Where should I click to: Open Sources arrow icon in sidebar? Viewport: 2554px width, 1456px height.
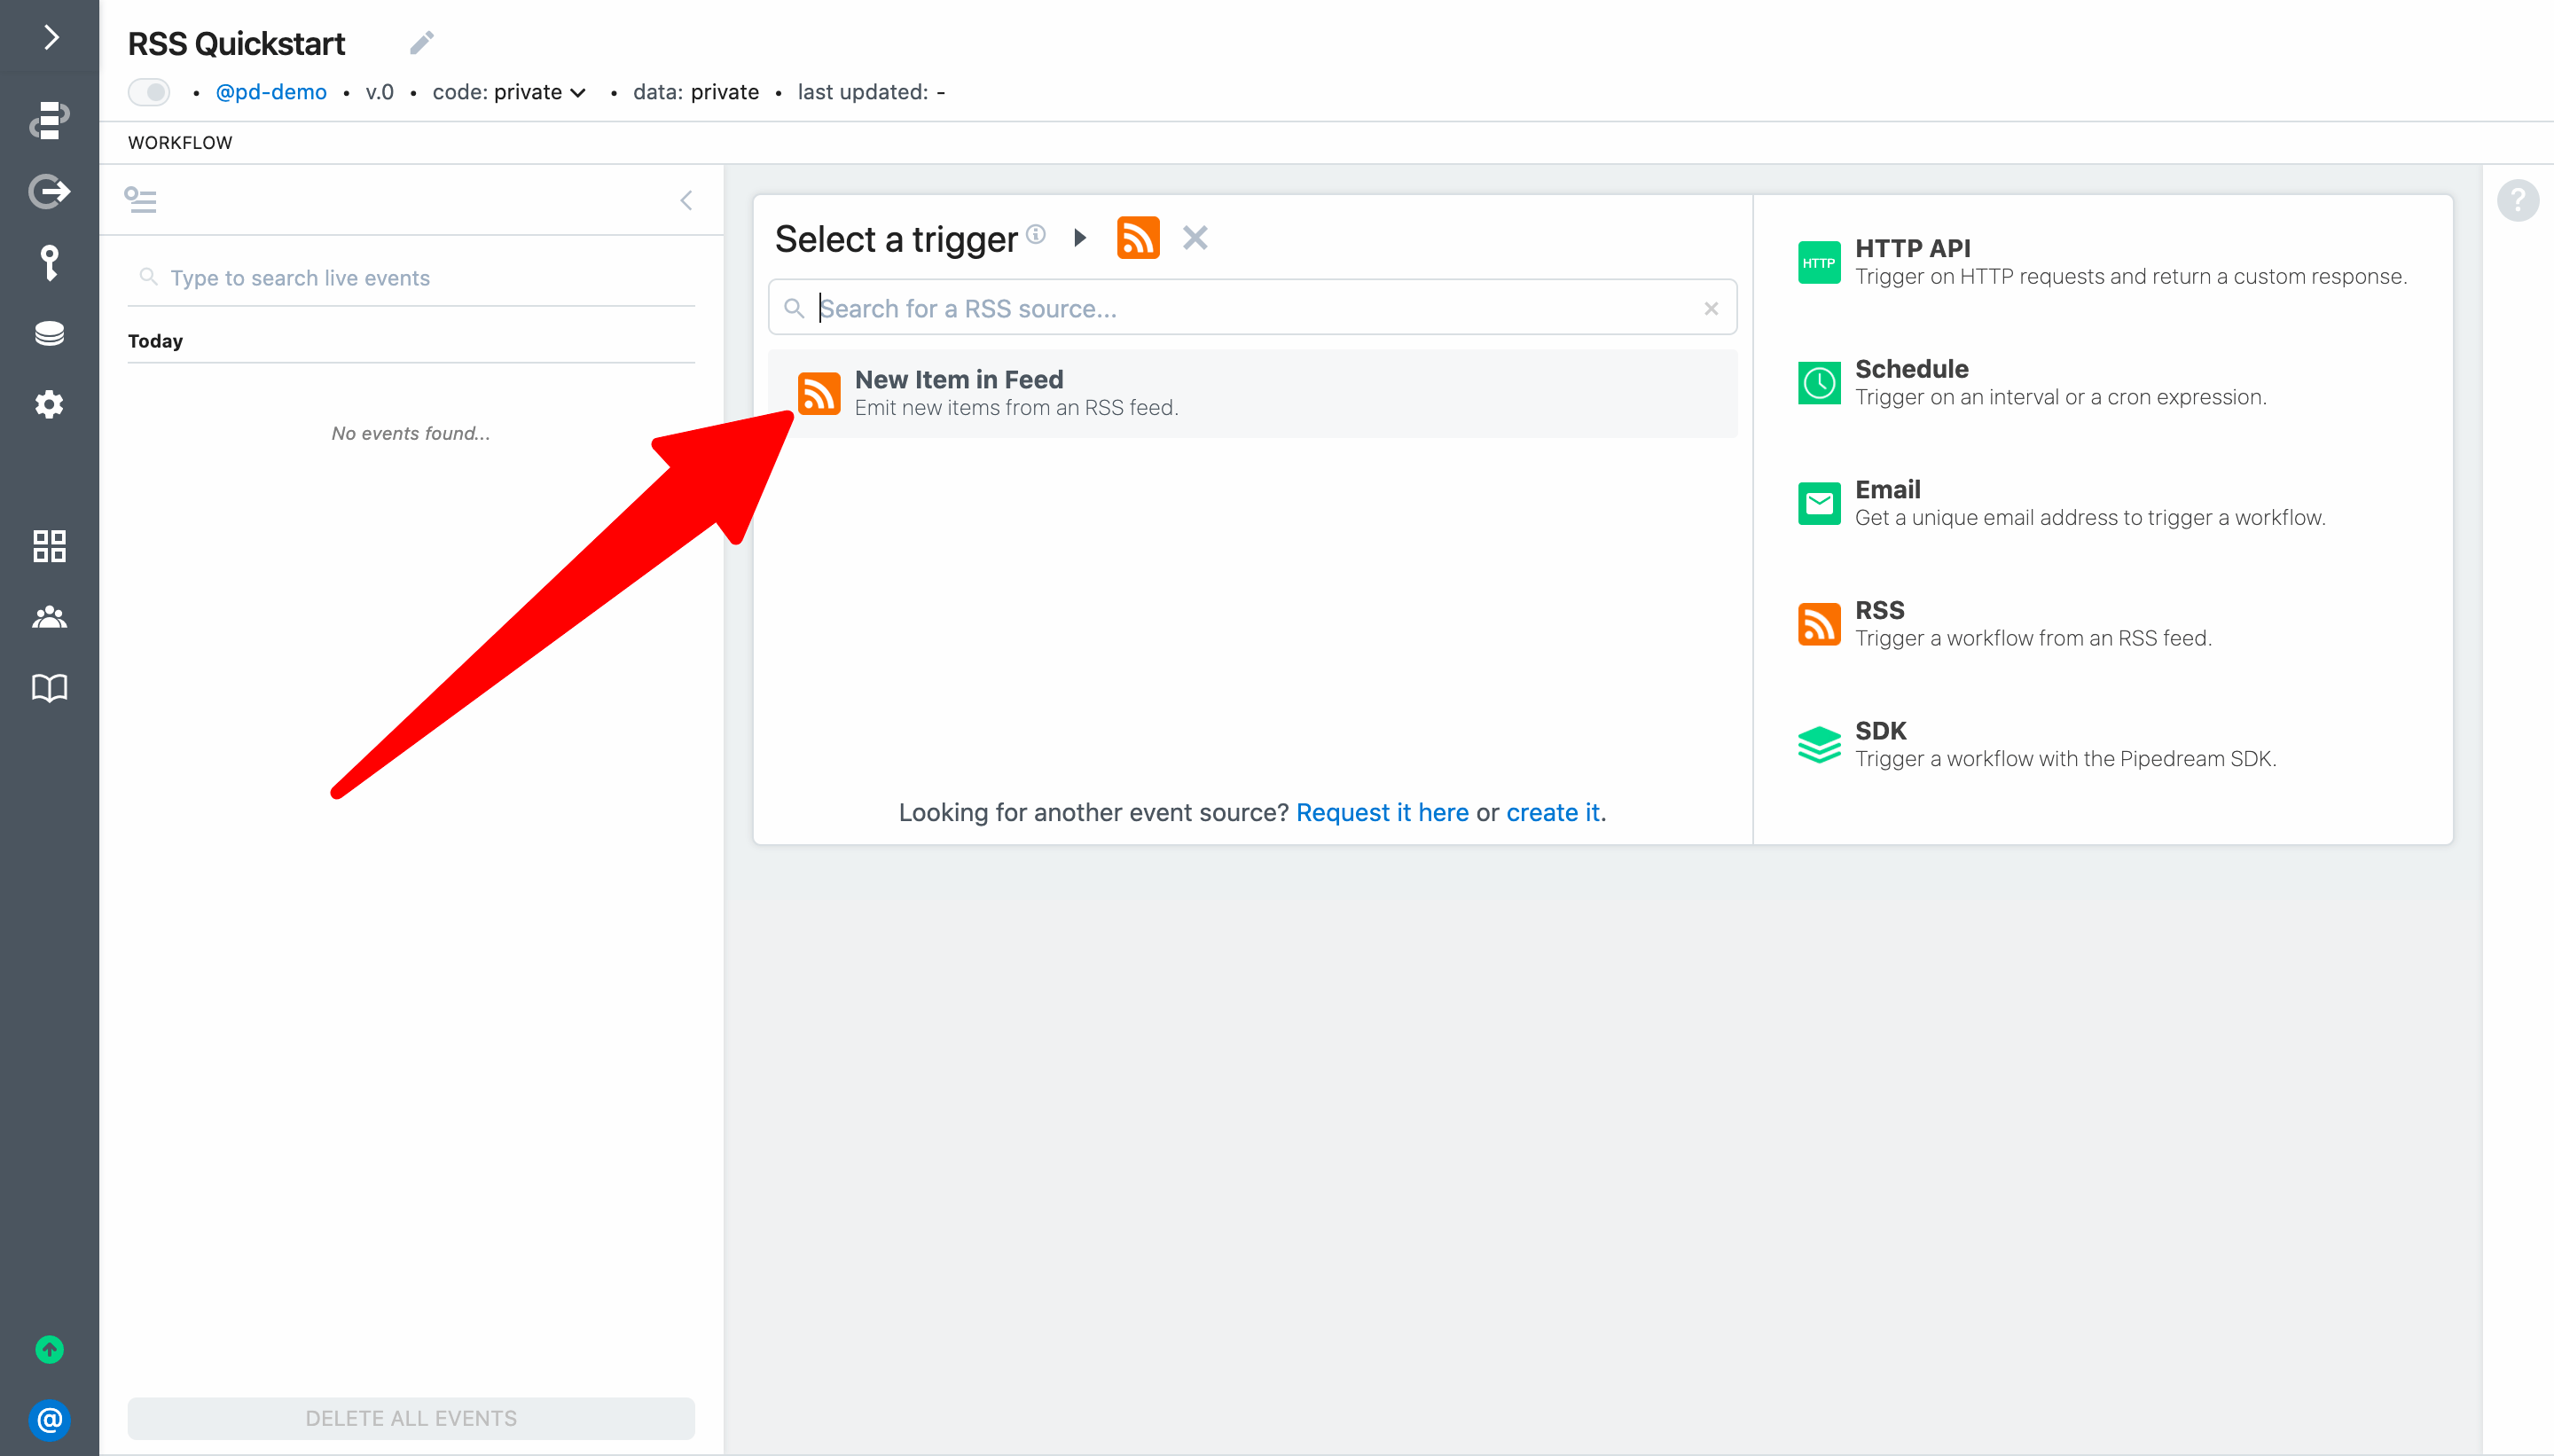tap(50, 191)
